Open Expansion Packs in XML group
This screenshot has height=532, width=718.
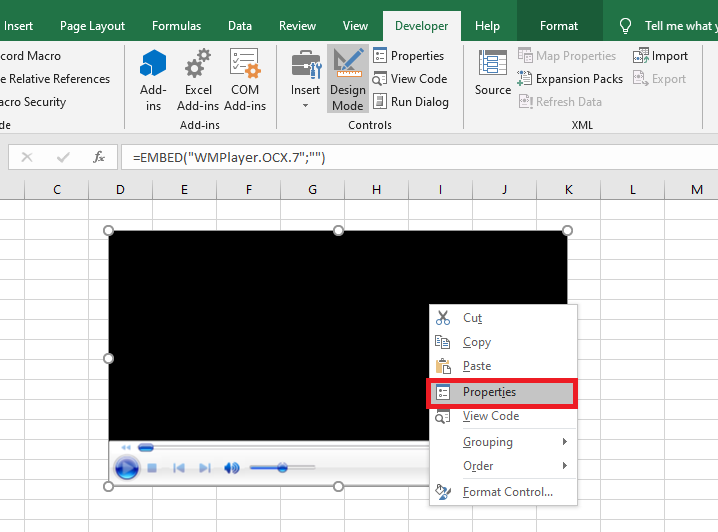pyautogui.click(x=570, y=79)
